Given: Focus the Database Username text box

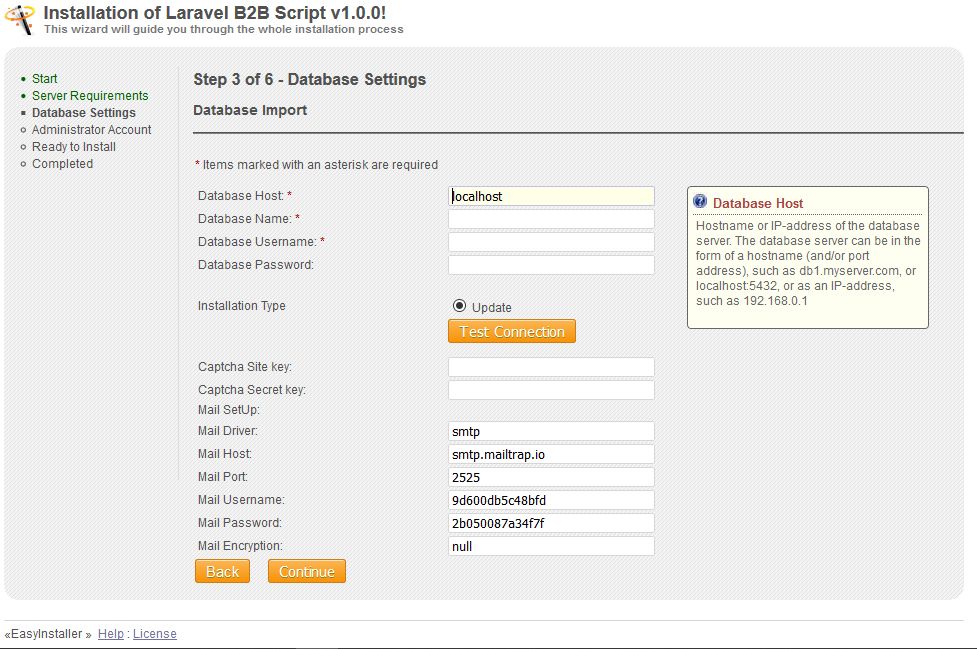Looking at the screenshot, I should click(x=551, y=242).
